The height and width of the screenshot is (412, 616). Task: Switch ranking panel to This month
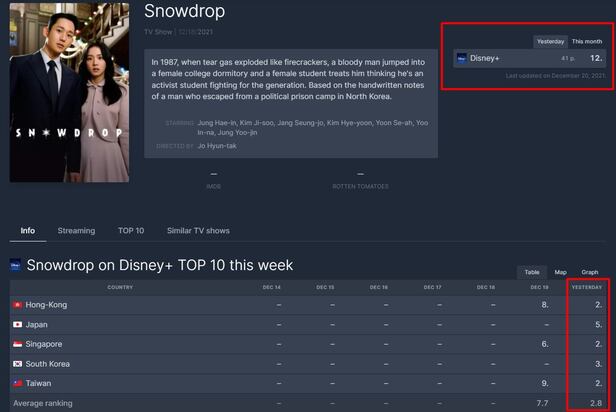pos(587,41)
